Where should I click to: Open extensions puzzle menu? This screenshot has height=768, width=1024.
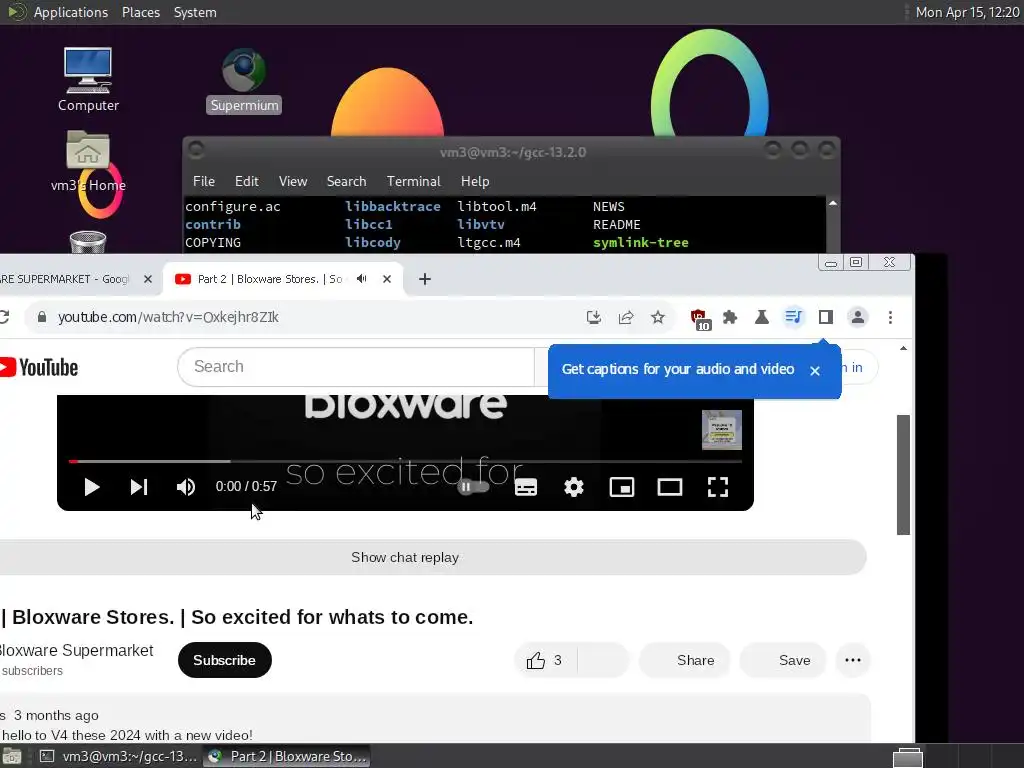click(x=730, y=317)
